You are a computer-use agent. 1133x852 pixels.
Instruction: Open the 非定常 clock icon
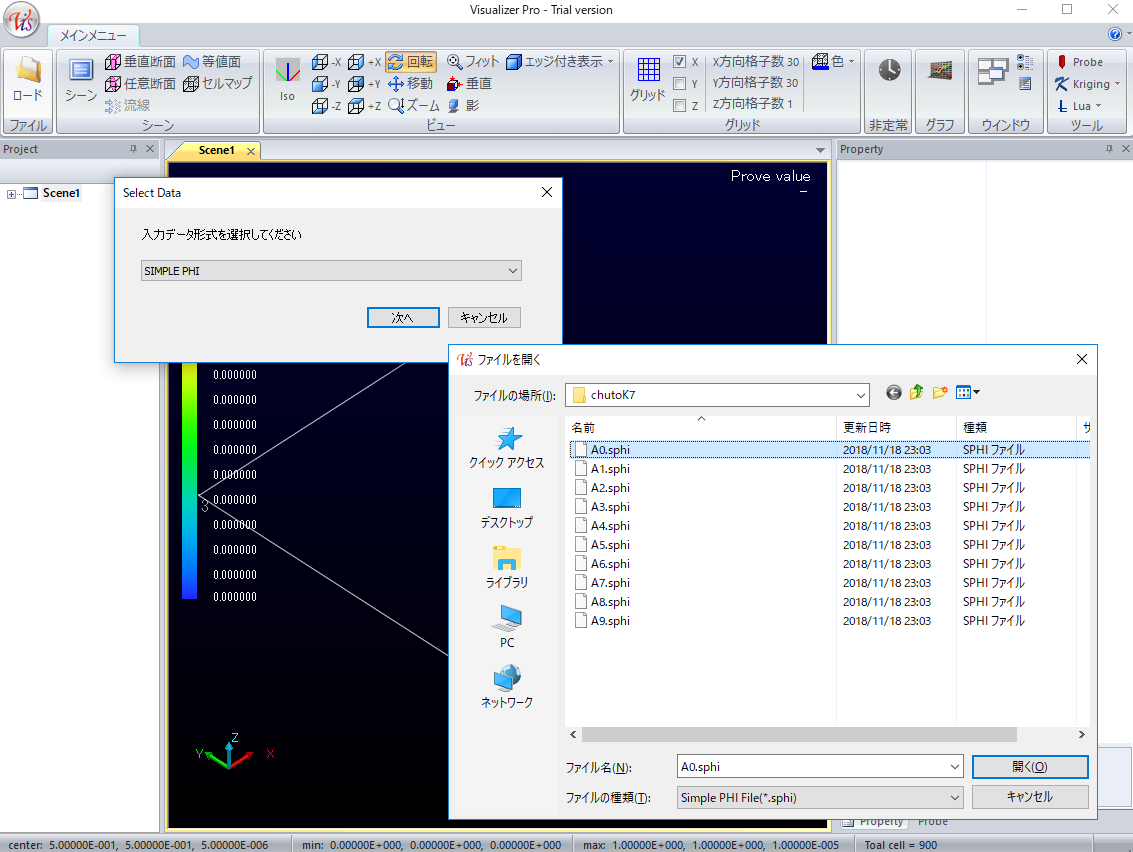coord(888,78)
